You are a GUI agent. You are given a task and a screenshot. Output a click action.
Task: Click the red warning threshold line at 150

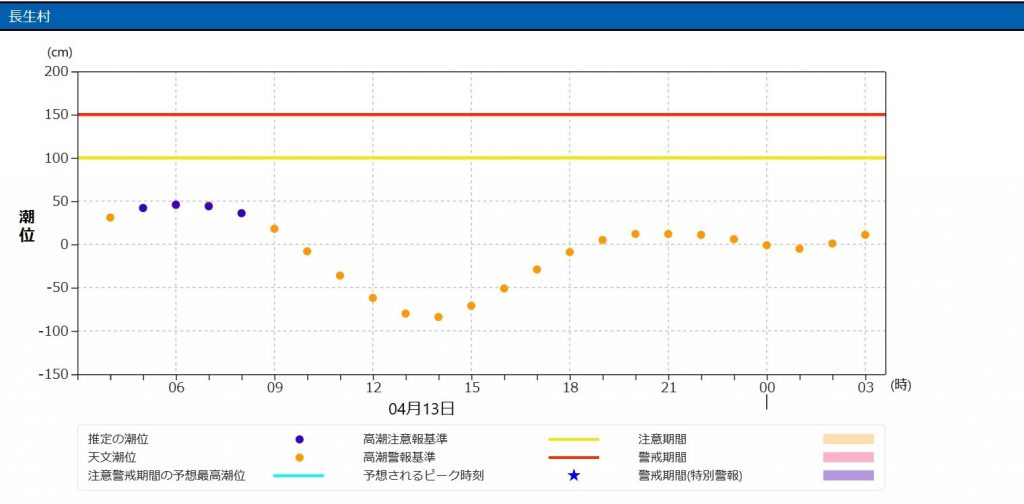point(481,115)
